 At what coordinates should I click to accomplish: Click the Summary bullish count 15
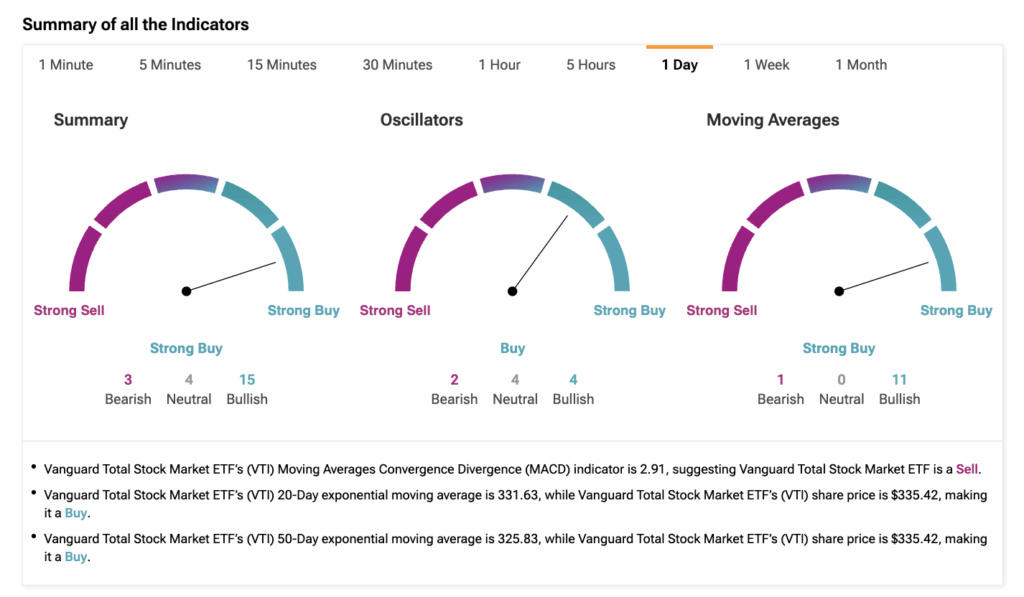pos(247,379)
